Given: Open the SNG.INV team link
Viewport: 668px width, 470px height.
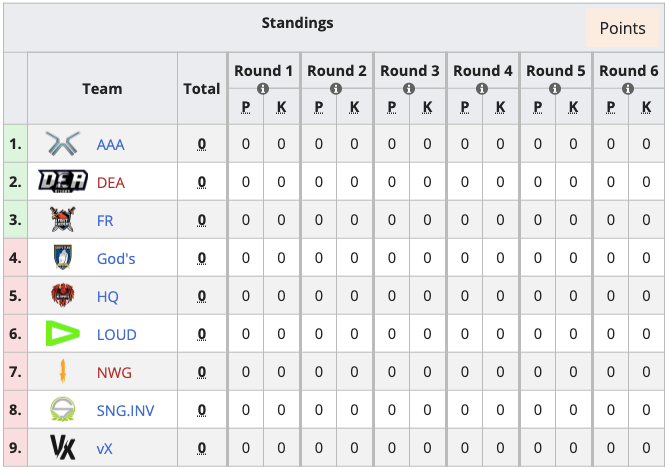Looking at the screenshot, I should pos(125,411).
